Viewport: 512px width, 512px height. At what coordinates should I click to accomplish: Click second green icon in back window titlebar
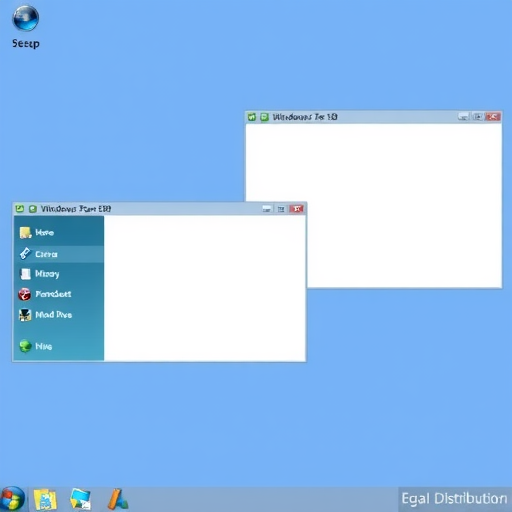tap(264, 117)
